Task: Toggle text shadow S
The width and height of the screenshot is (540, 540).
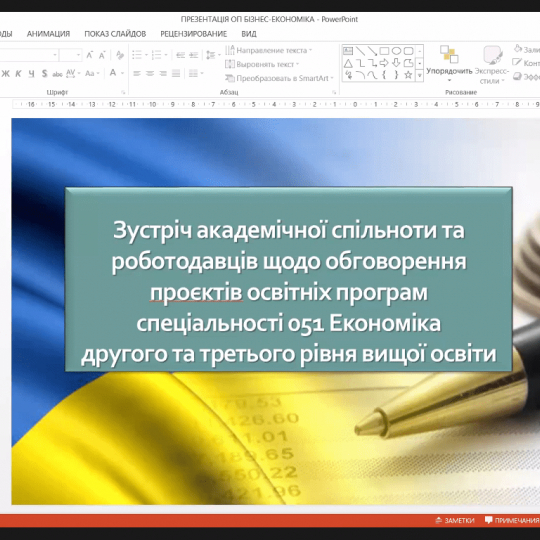Action: pyautogui.click(x=44, y=73)
